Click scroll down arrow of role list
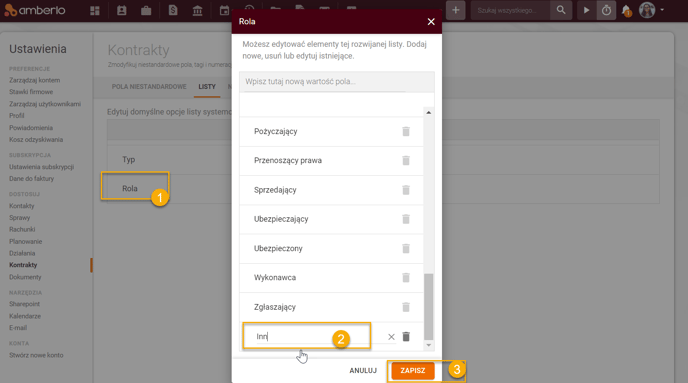688x383 pixels. (429, 345)
